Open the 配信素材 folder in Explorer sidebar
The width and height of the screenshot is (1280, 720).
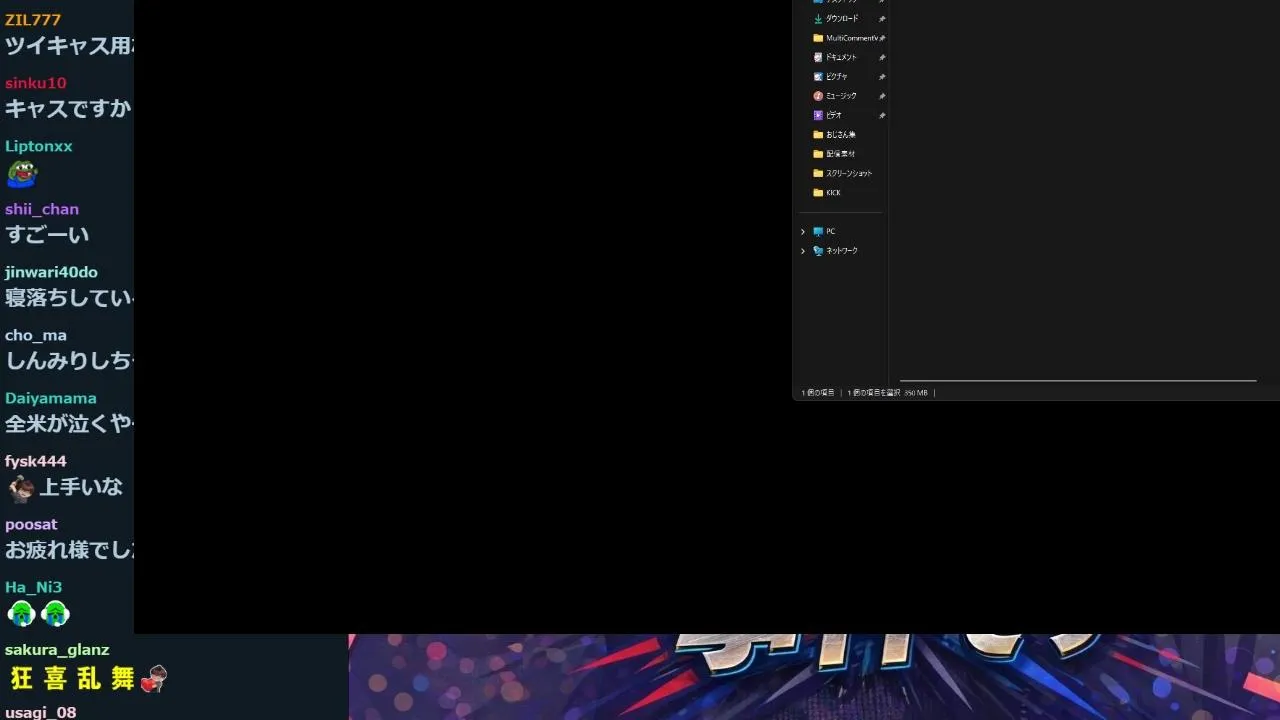(834, 154)
